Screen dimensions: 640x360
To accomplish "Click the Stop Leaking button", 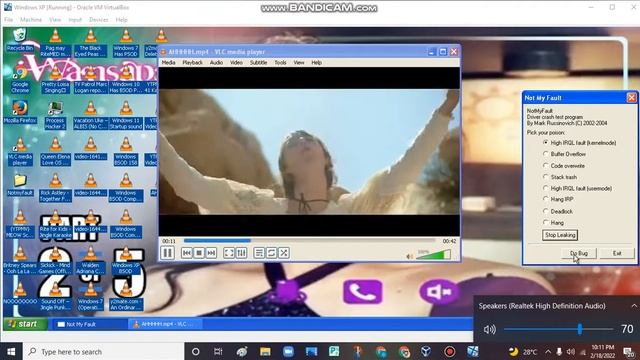I will click(560, 235).
